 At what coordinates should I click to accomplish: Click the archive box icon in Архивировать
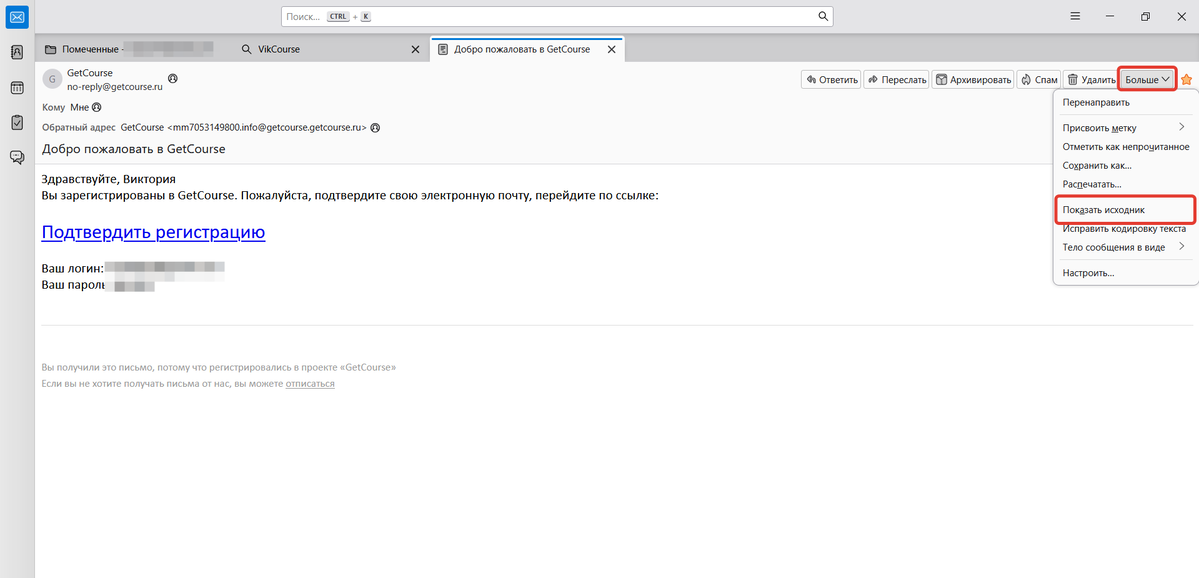tap(941, 80)
